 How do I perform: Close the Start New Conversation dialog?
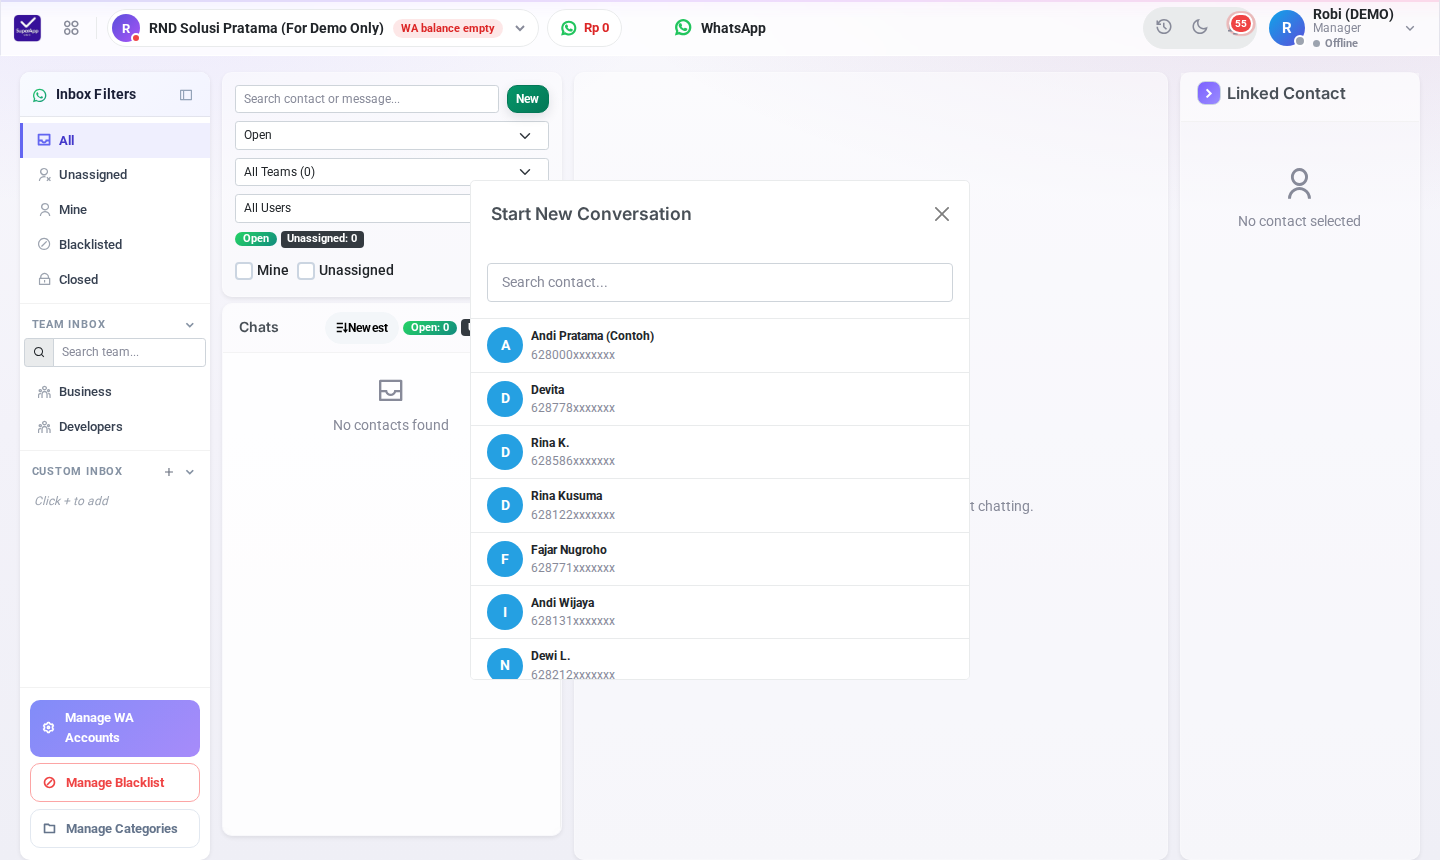(942, 214)
